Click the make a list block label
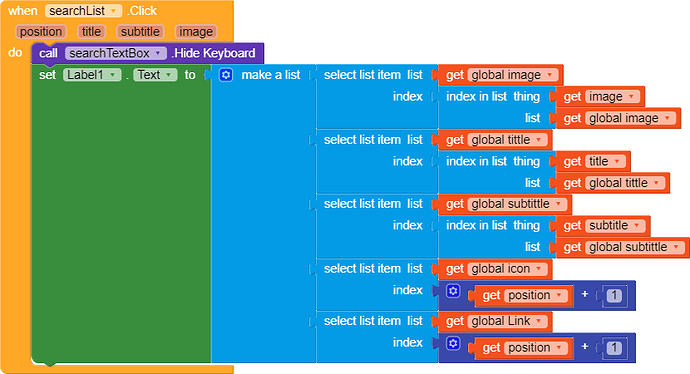 point(271,75)
